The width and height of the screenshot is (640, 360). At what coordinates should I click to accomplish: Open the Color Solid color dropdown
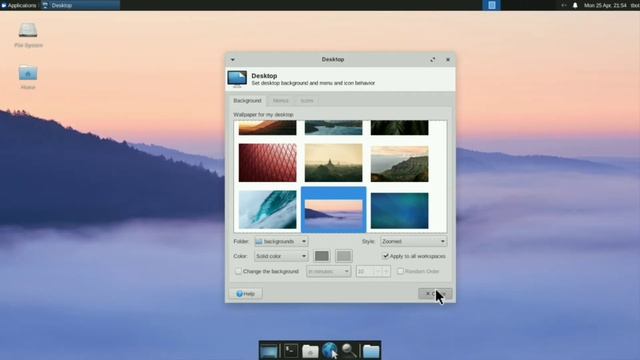coord(281,256)
